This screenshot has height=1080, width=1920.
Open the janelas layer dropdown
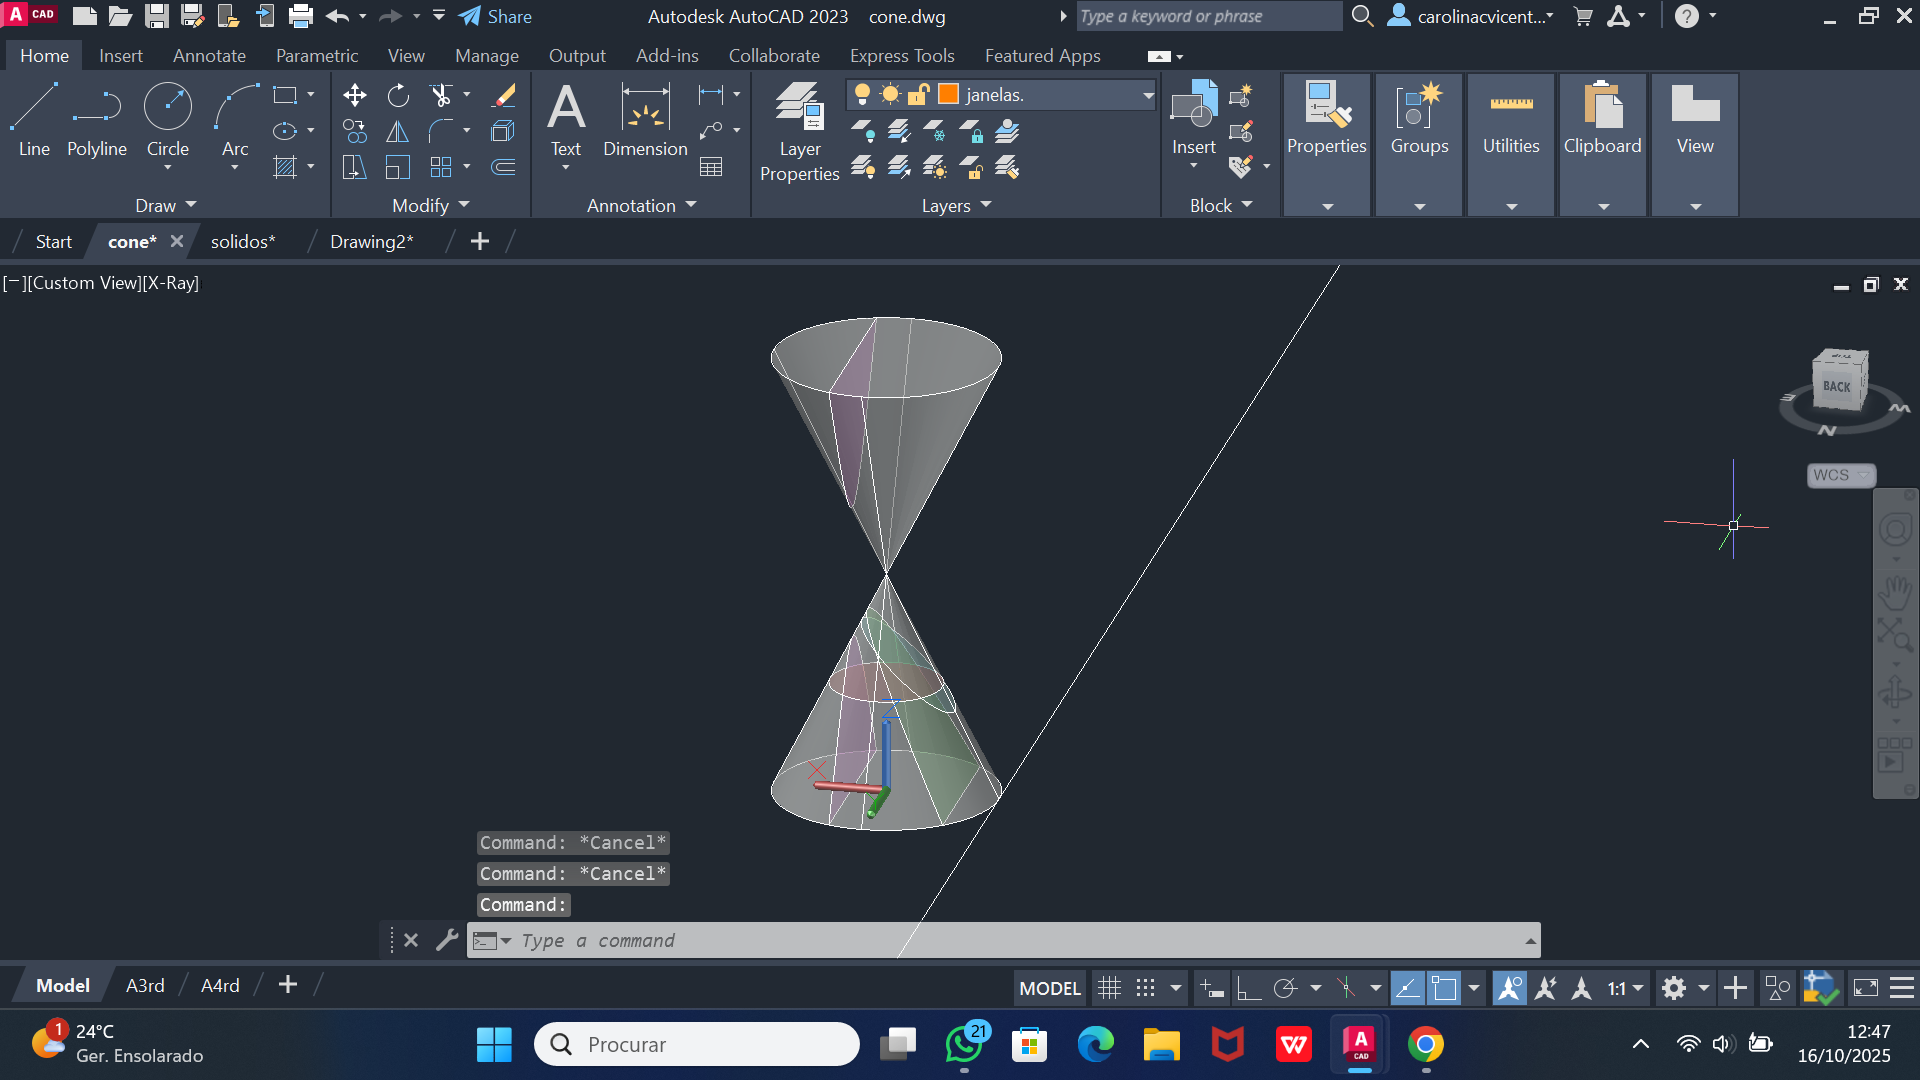1148,95
